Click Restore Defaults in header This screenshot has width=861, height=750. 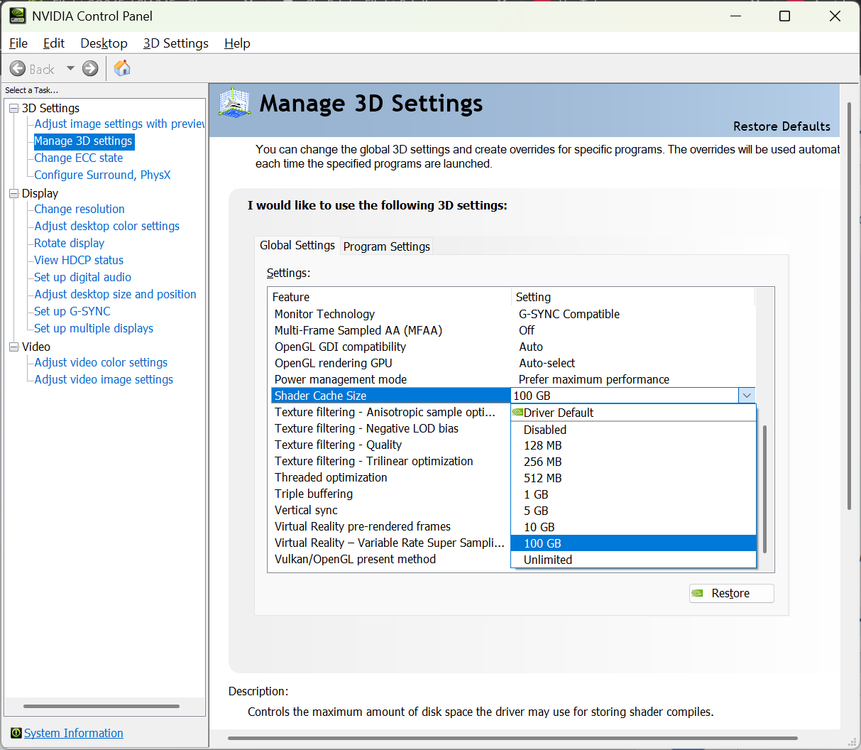(781, 126)
